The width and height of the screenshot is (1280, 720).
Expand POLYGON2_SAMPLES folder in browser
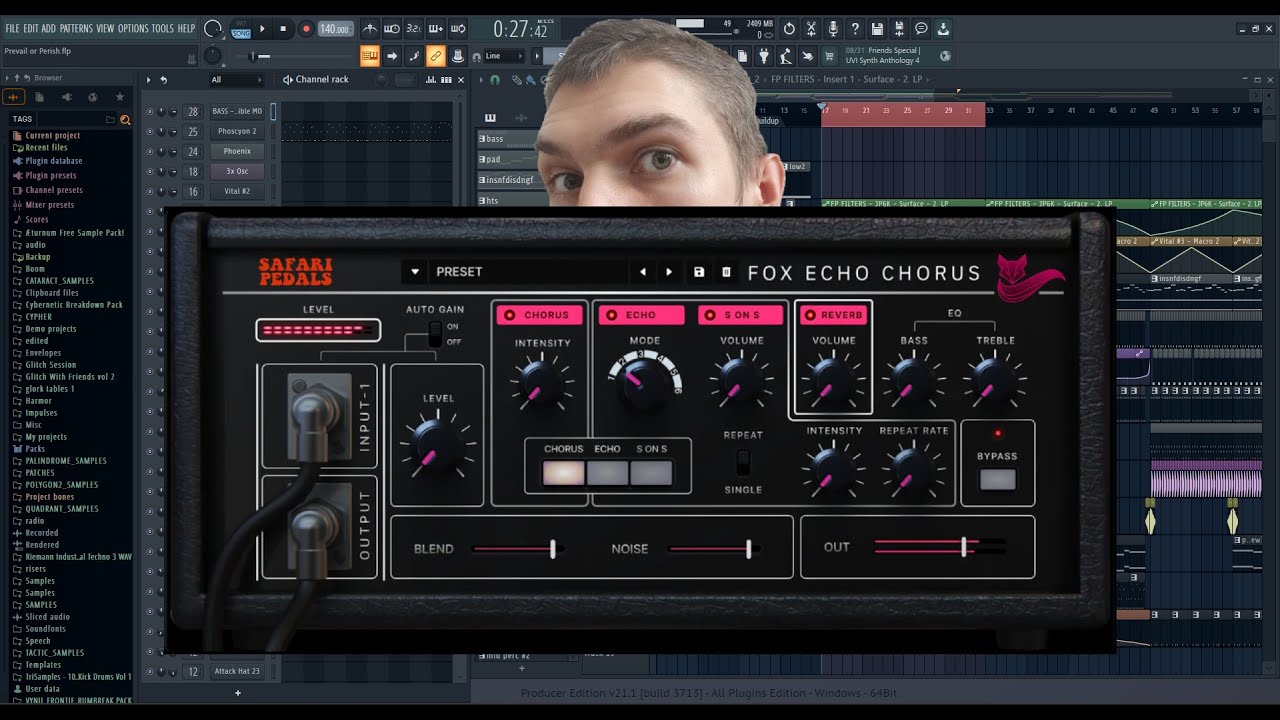coord(62,485)
